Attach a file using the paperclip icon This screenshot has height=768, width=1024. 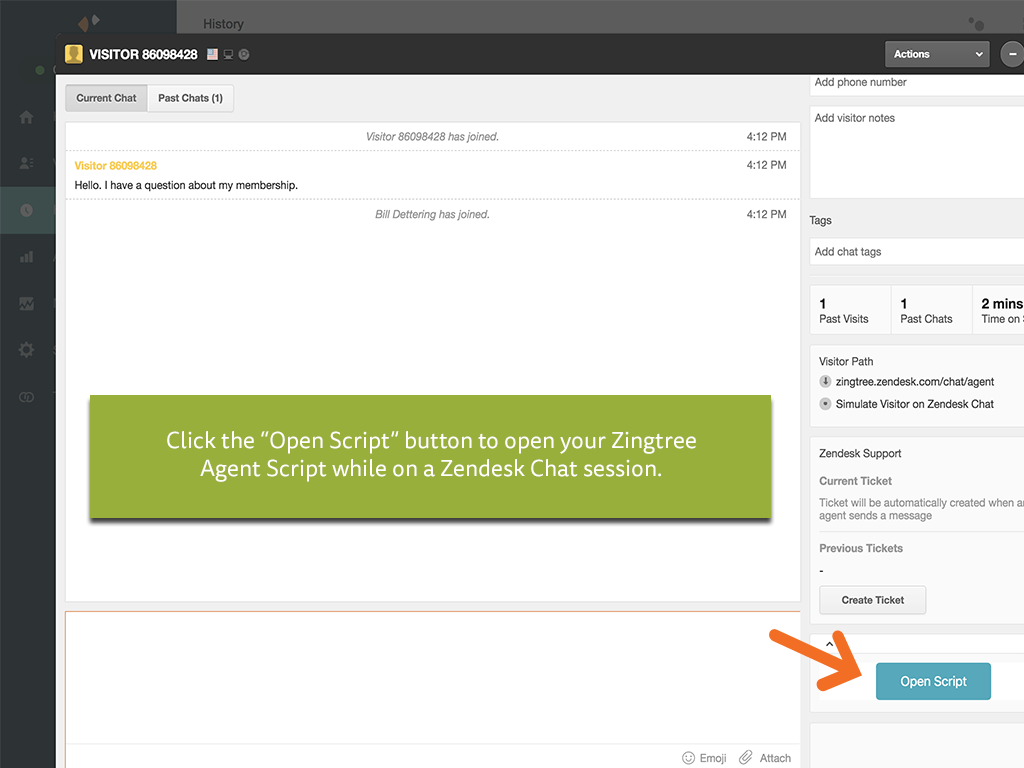[x=765, y=757]
